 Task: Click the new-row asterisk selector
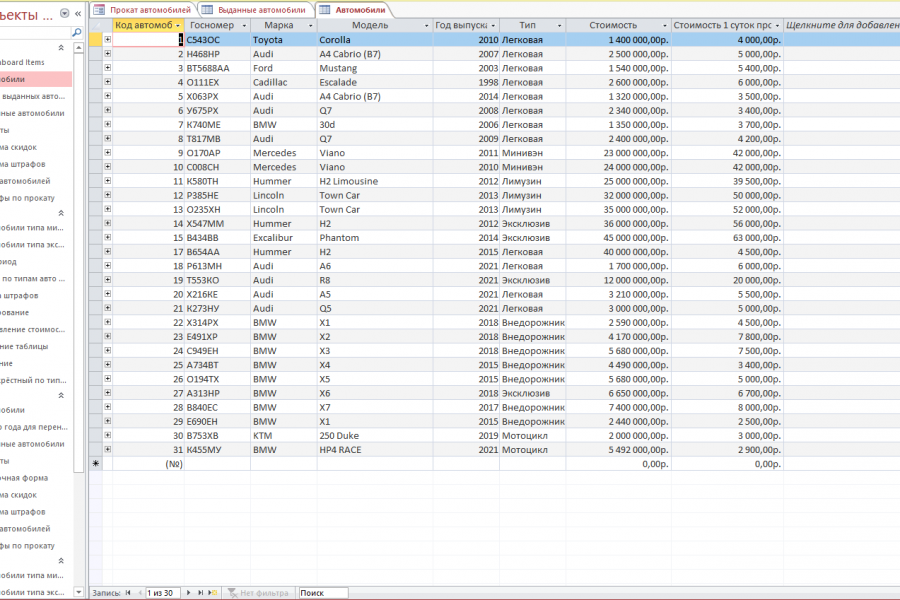[96, 464]
